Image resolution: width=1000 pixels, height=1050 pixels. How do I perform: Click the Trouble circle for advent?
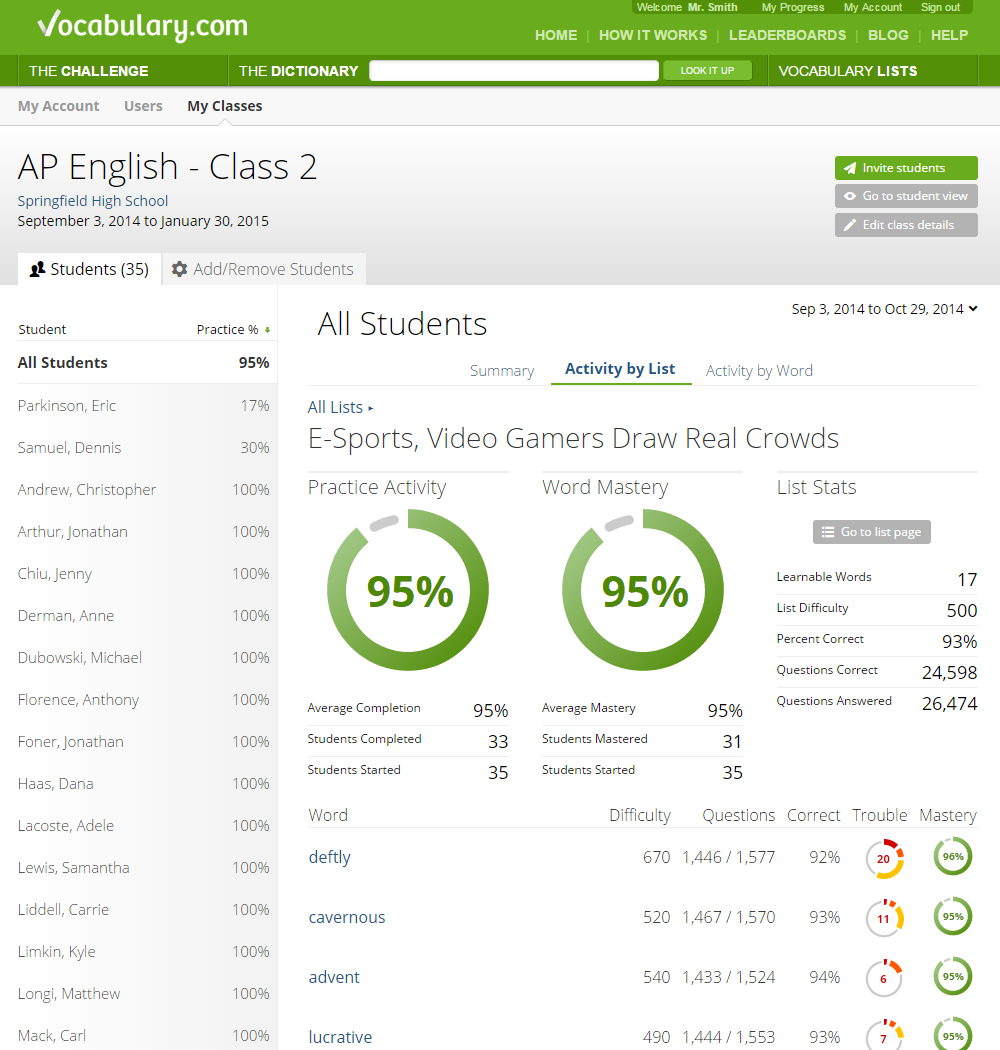(x=884, y=979)
